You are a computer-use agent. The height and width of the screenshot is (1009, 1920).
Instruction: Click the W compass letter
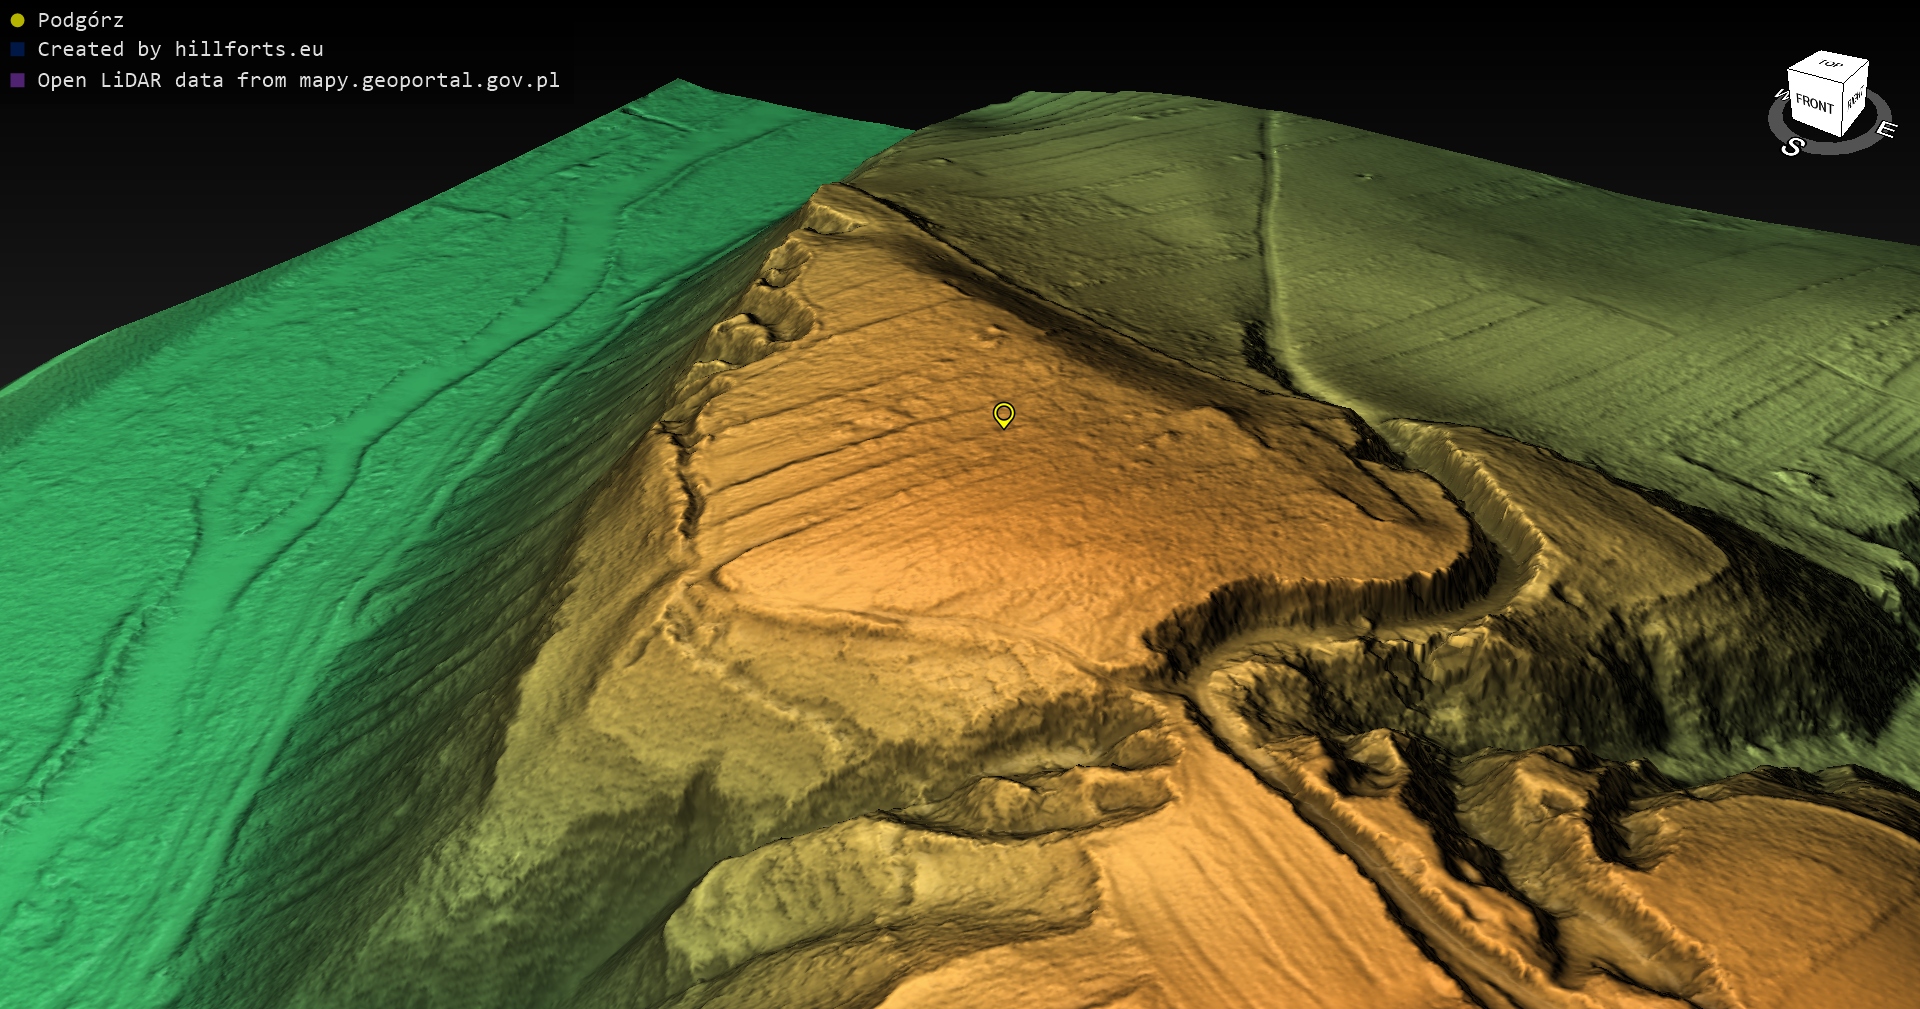coord(1780,94)
